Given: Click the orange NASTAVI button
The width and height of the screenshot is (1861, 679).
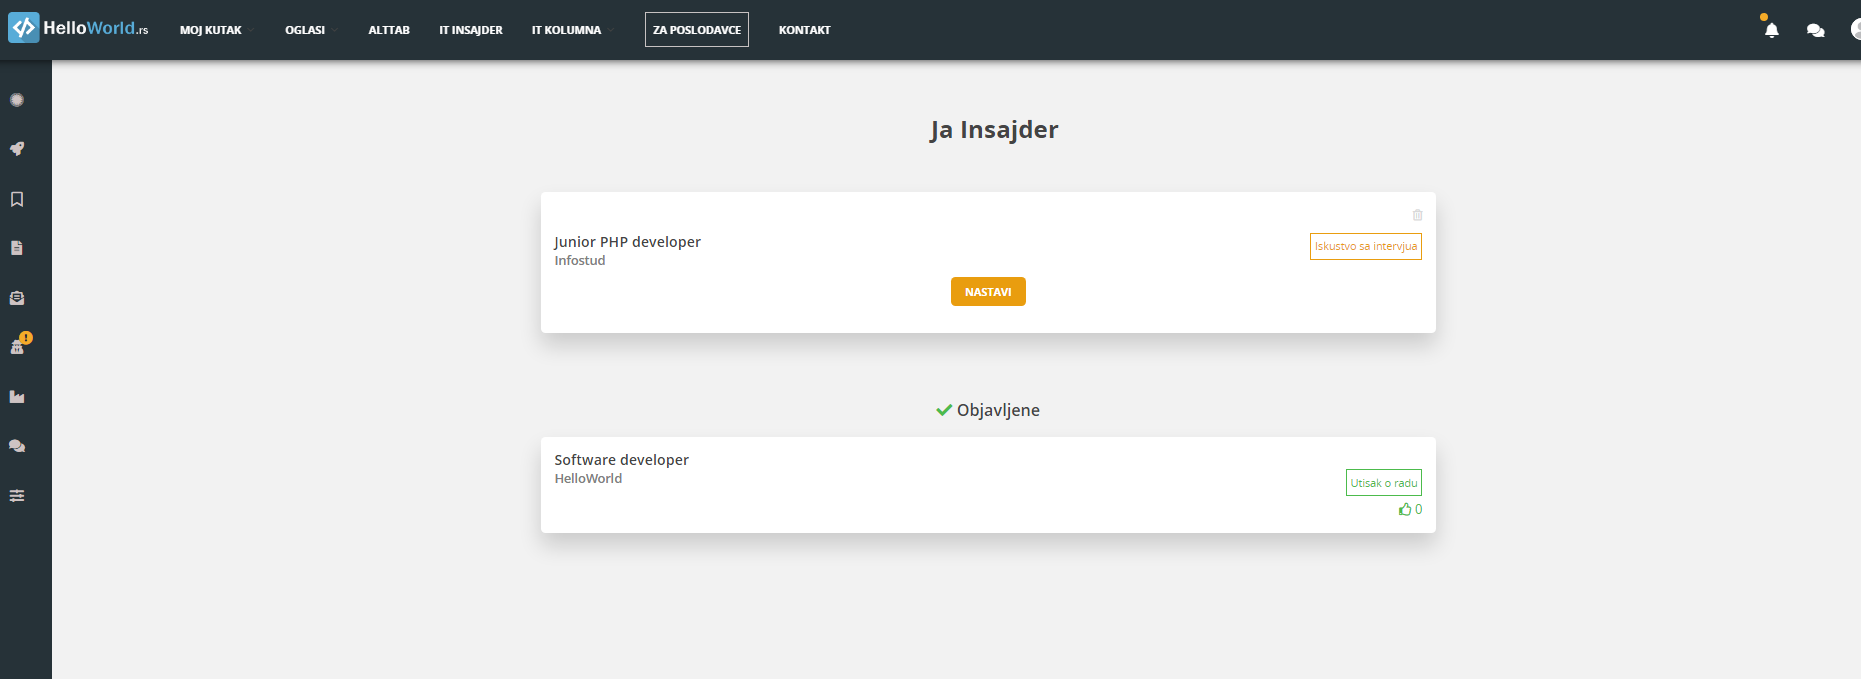Looking at the screenshot, I should coord(988,292).
